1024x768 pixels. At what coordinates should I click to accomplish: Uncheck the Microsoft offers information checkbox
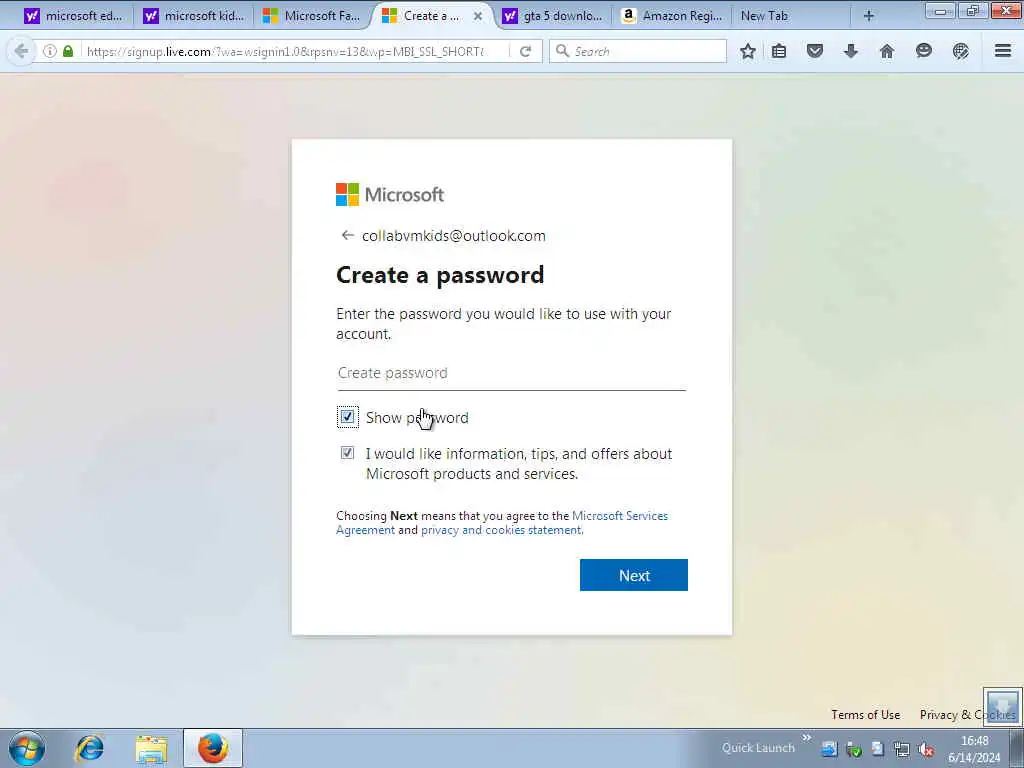pos(347,453)
